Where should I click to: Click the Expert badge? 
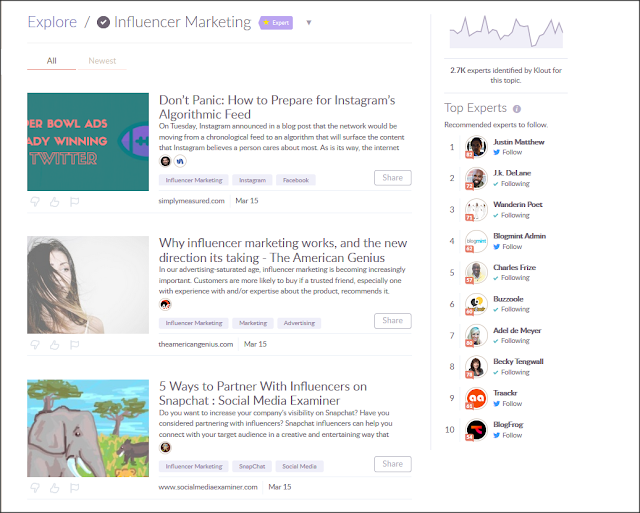pyautogui.click(x=276, y=23)
